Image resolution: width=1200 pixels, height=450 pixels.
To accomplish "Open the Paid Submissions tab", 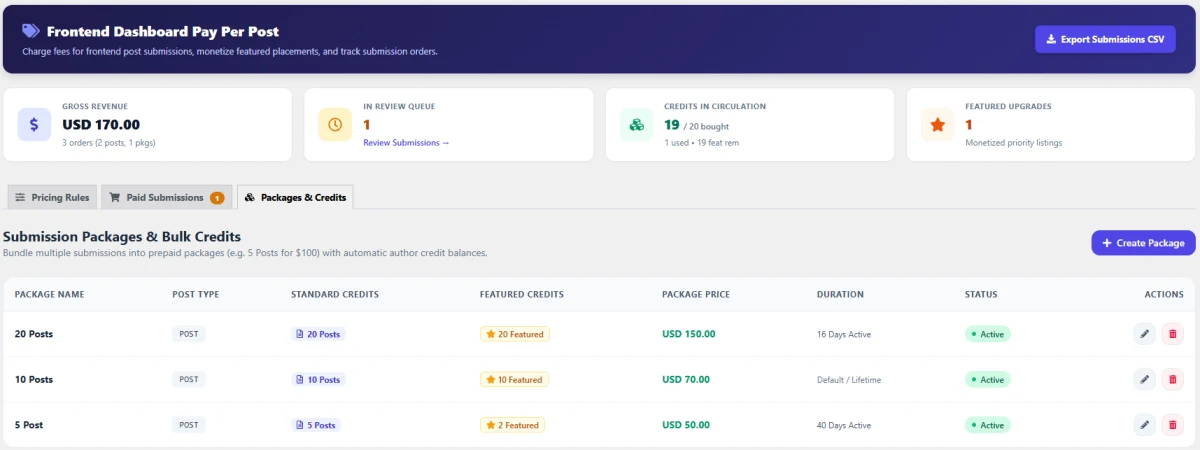I will pos(166,197).
